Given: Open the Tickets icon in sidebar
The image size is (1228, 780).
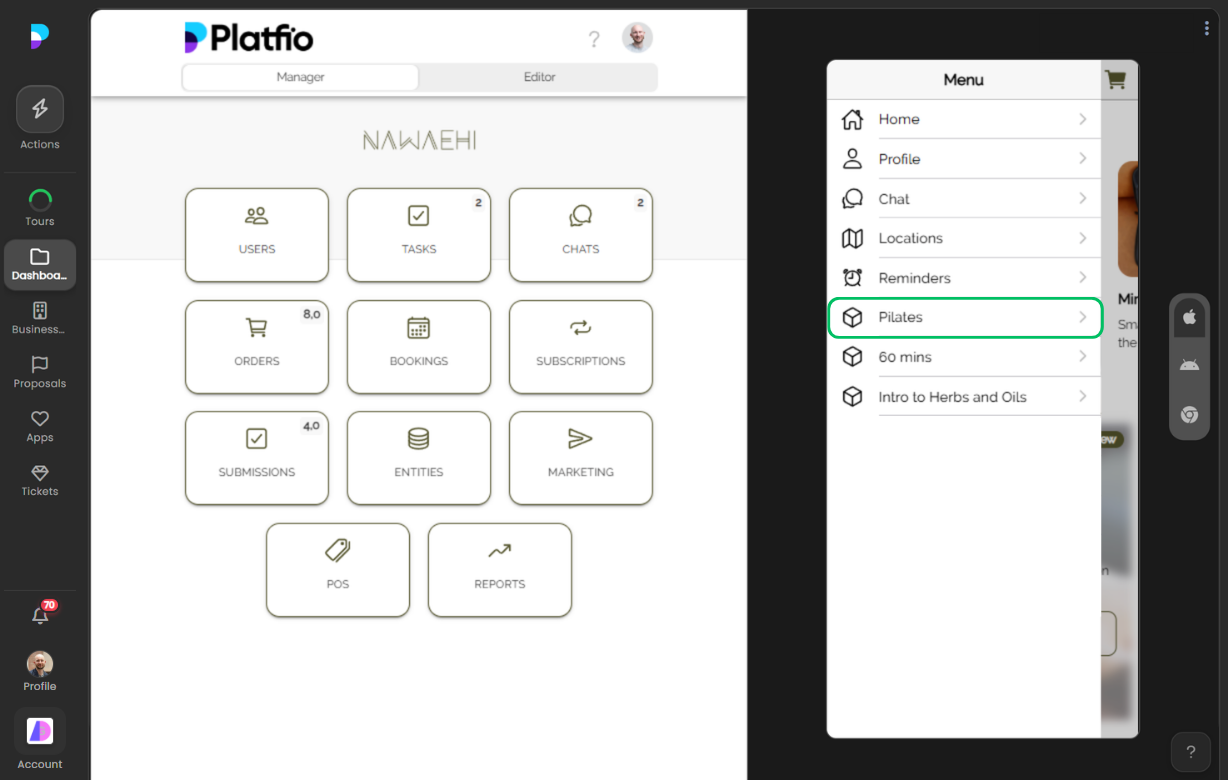Looking at the screenshot, I should click(40, 475).
